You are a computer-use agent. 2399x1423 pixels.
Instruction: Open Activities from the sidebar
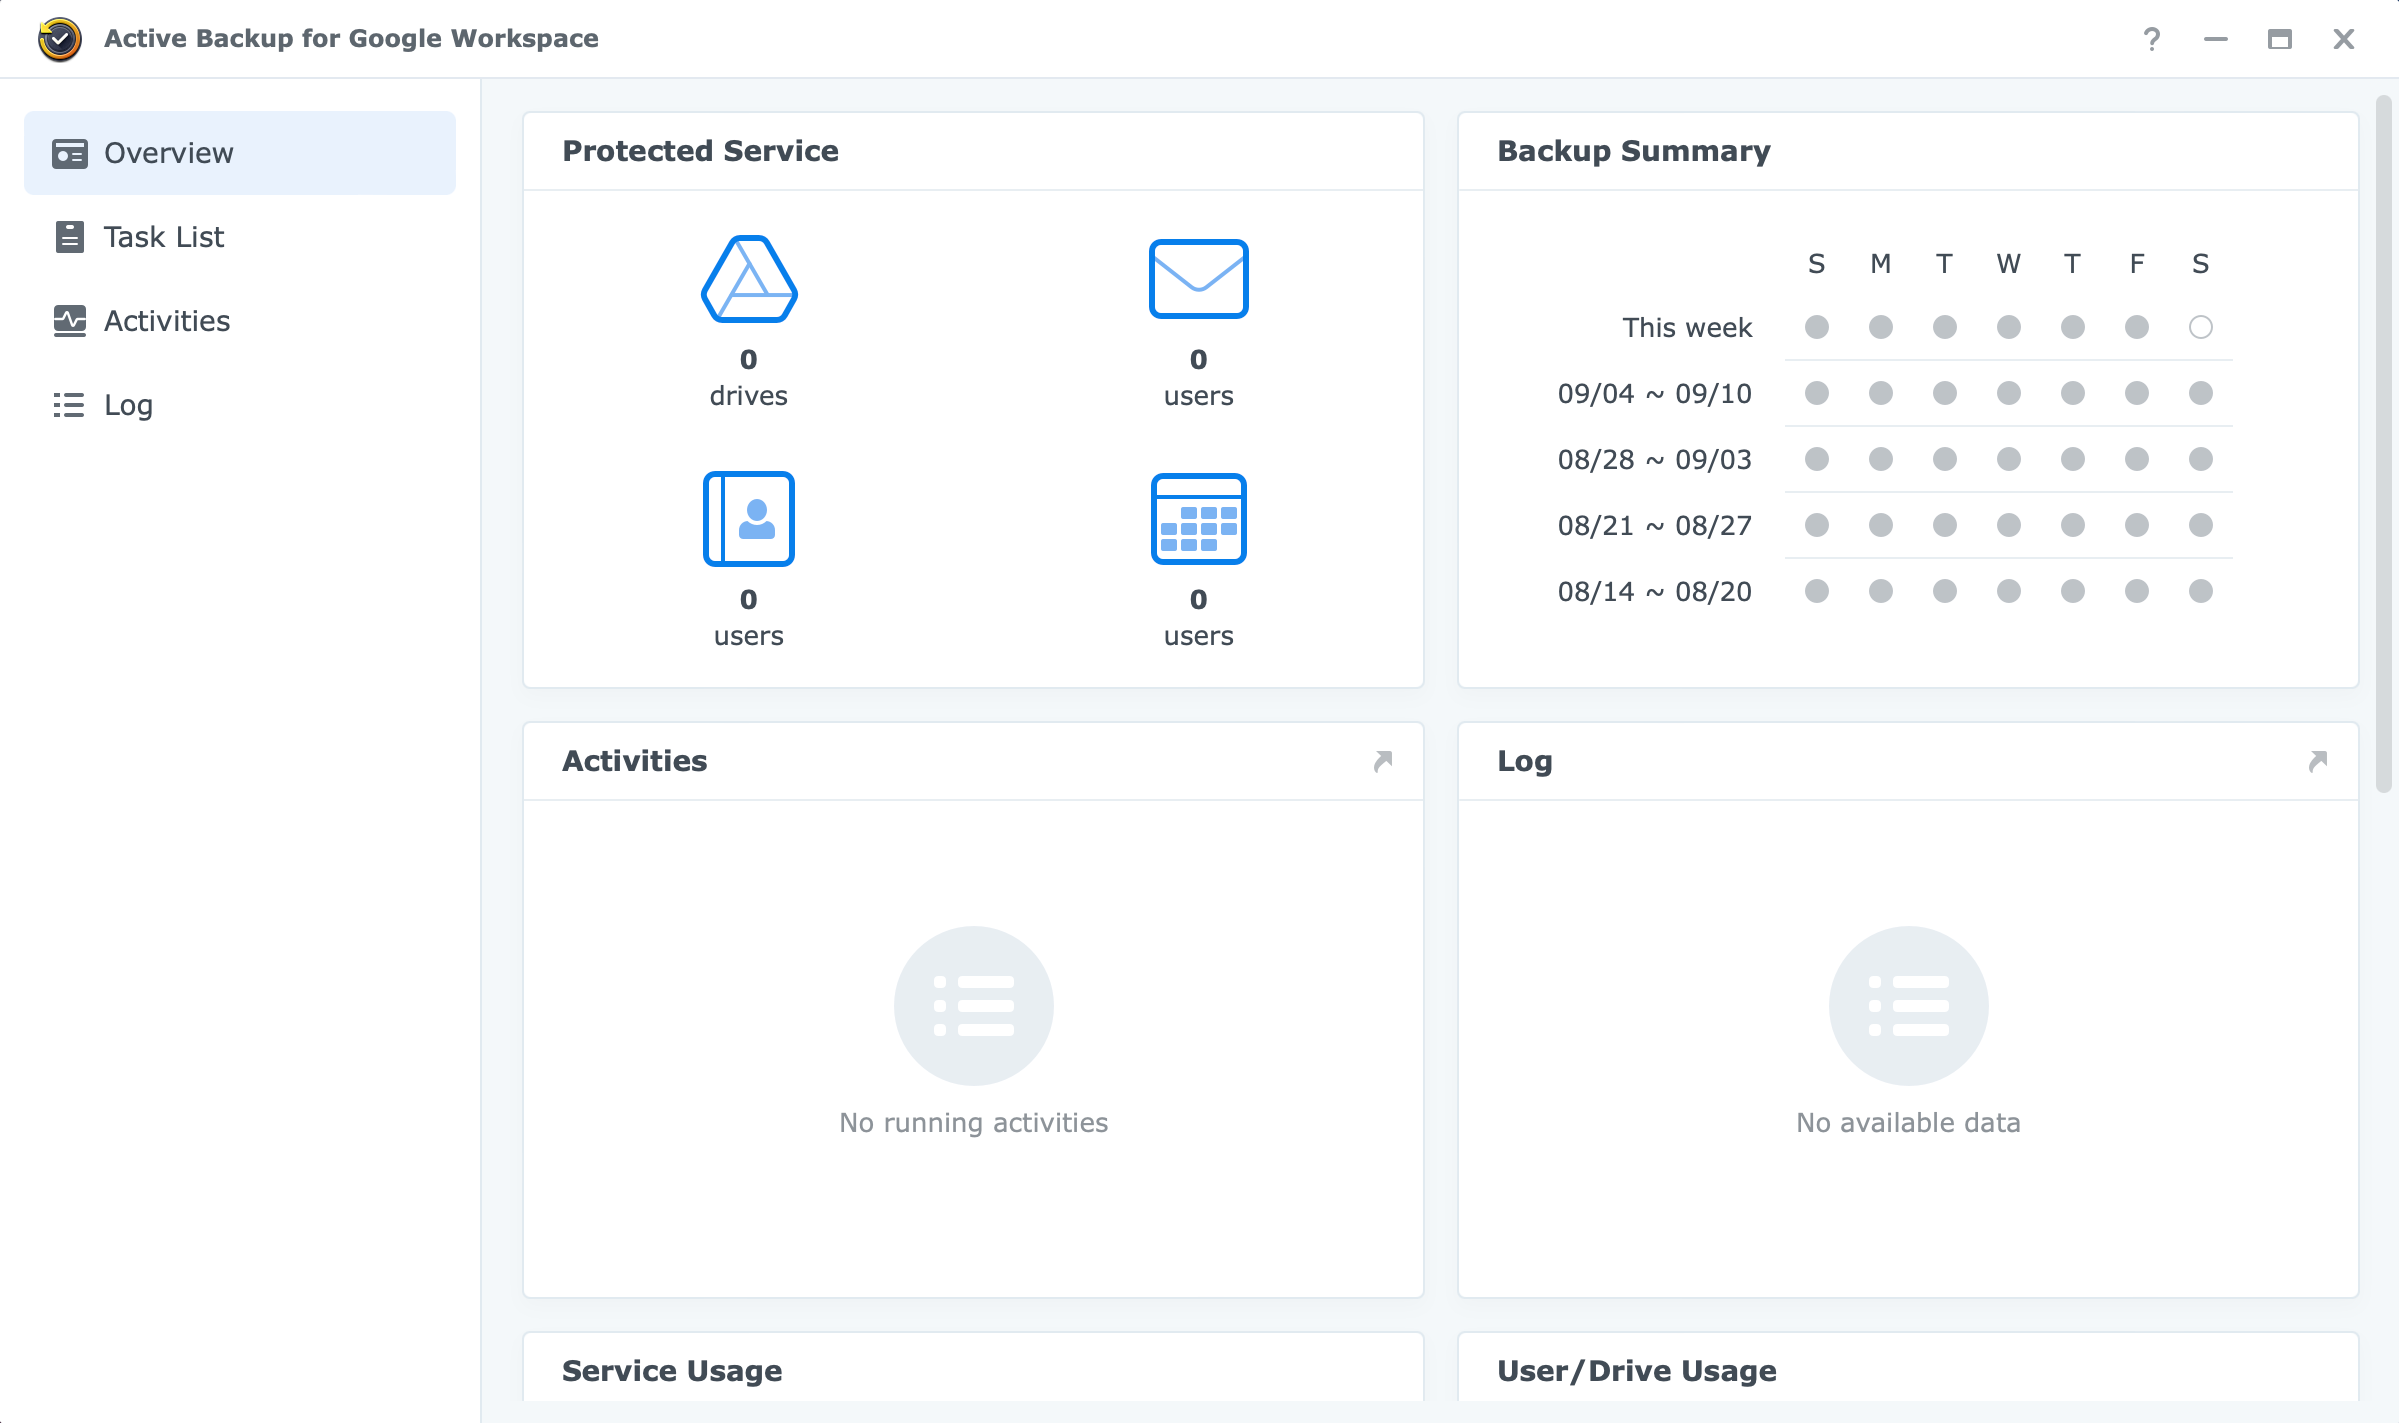(240, 321)
